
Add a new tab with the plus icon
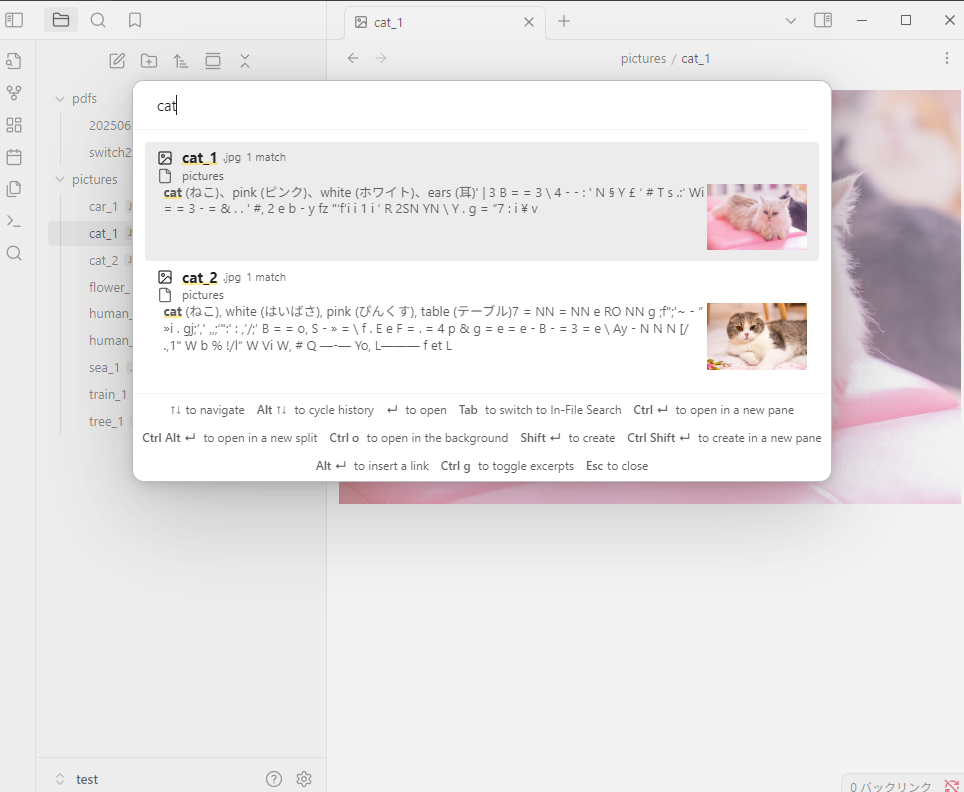564,21
